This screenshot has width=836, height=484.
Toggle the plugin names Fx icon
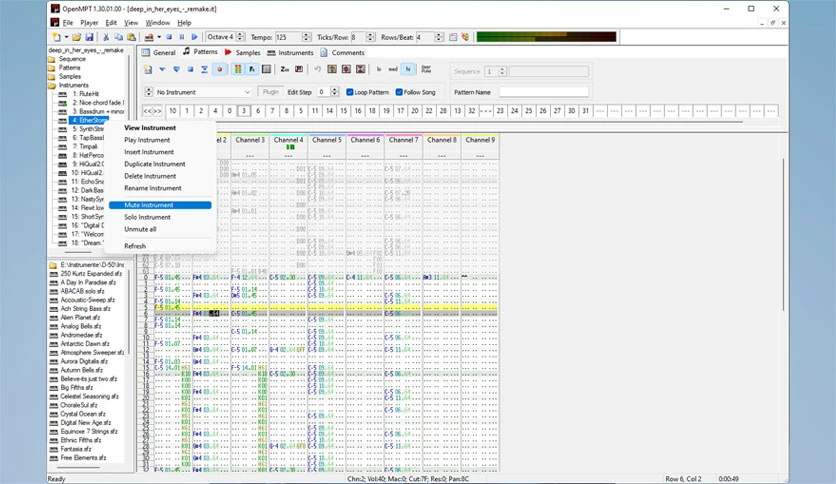(x=252, y=69)
